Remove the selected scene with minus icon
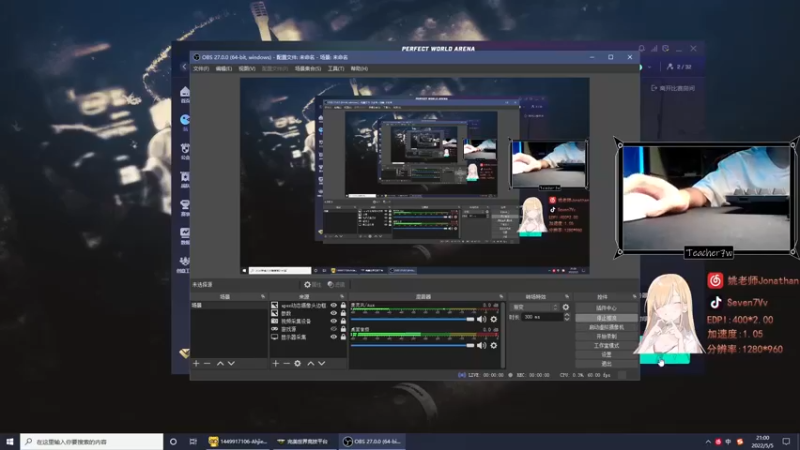The height and width of the screenshot is (450, 800). click(207, 363)
